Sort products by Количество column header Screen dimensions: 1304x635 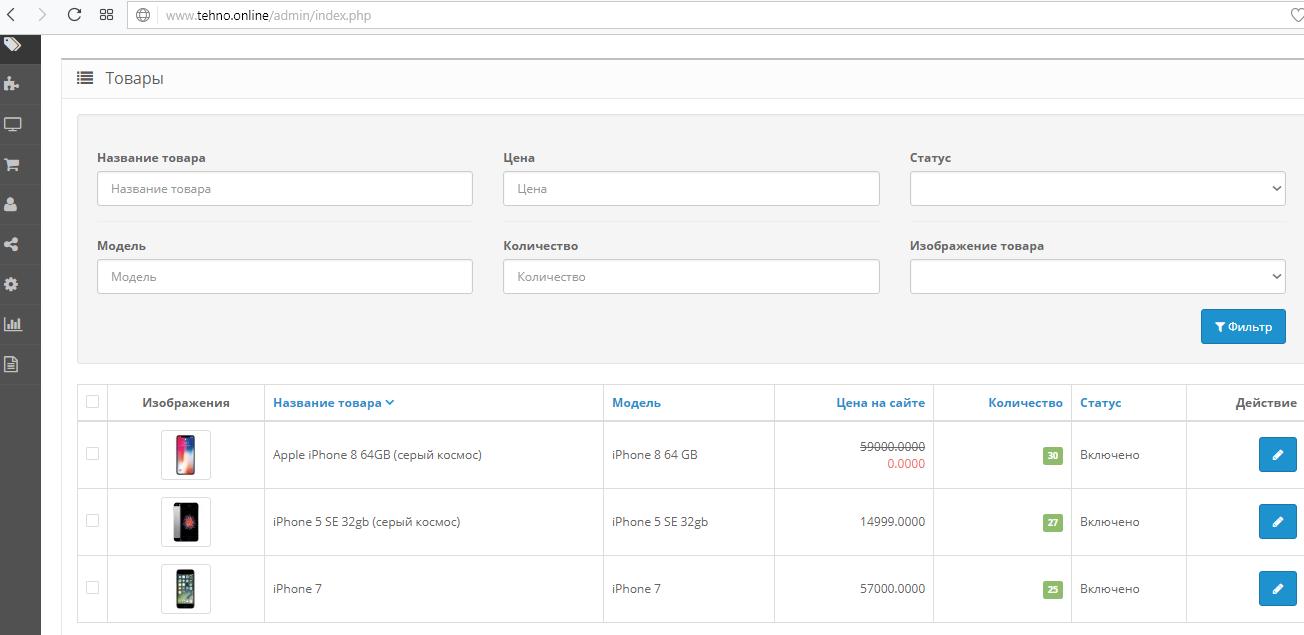[x=1025, y=403]
